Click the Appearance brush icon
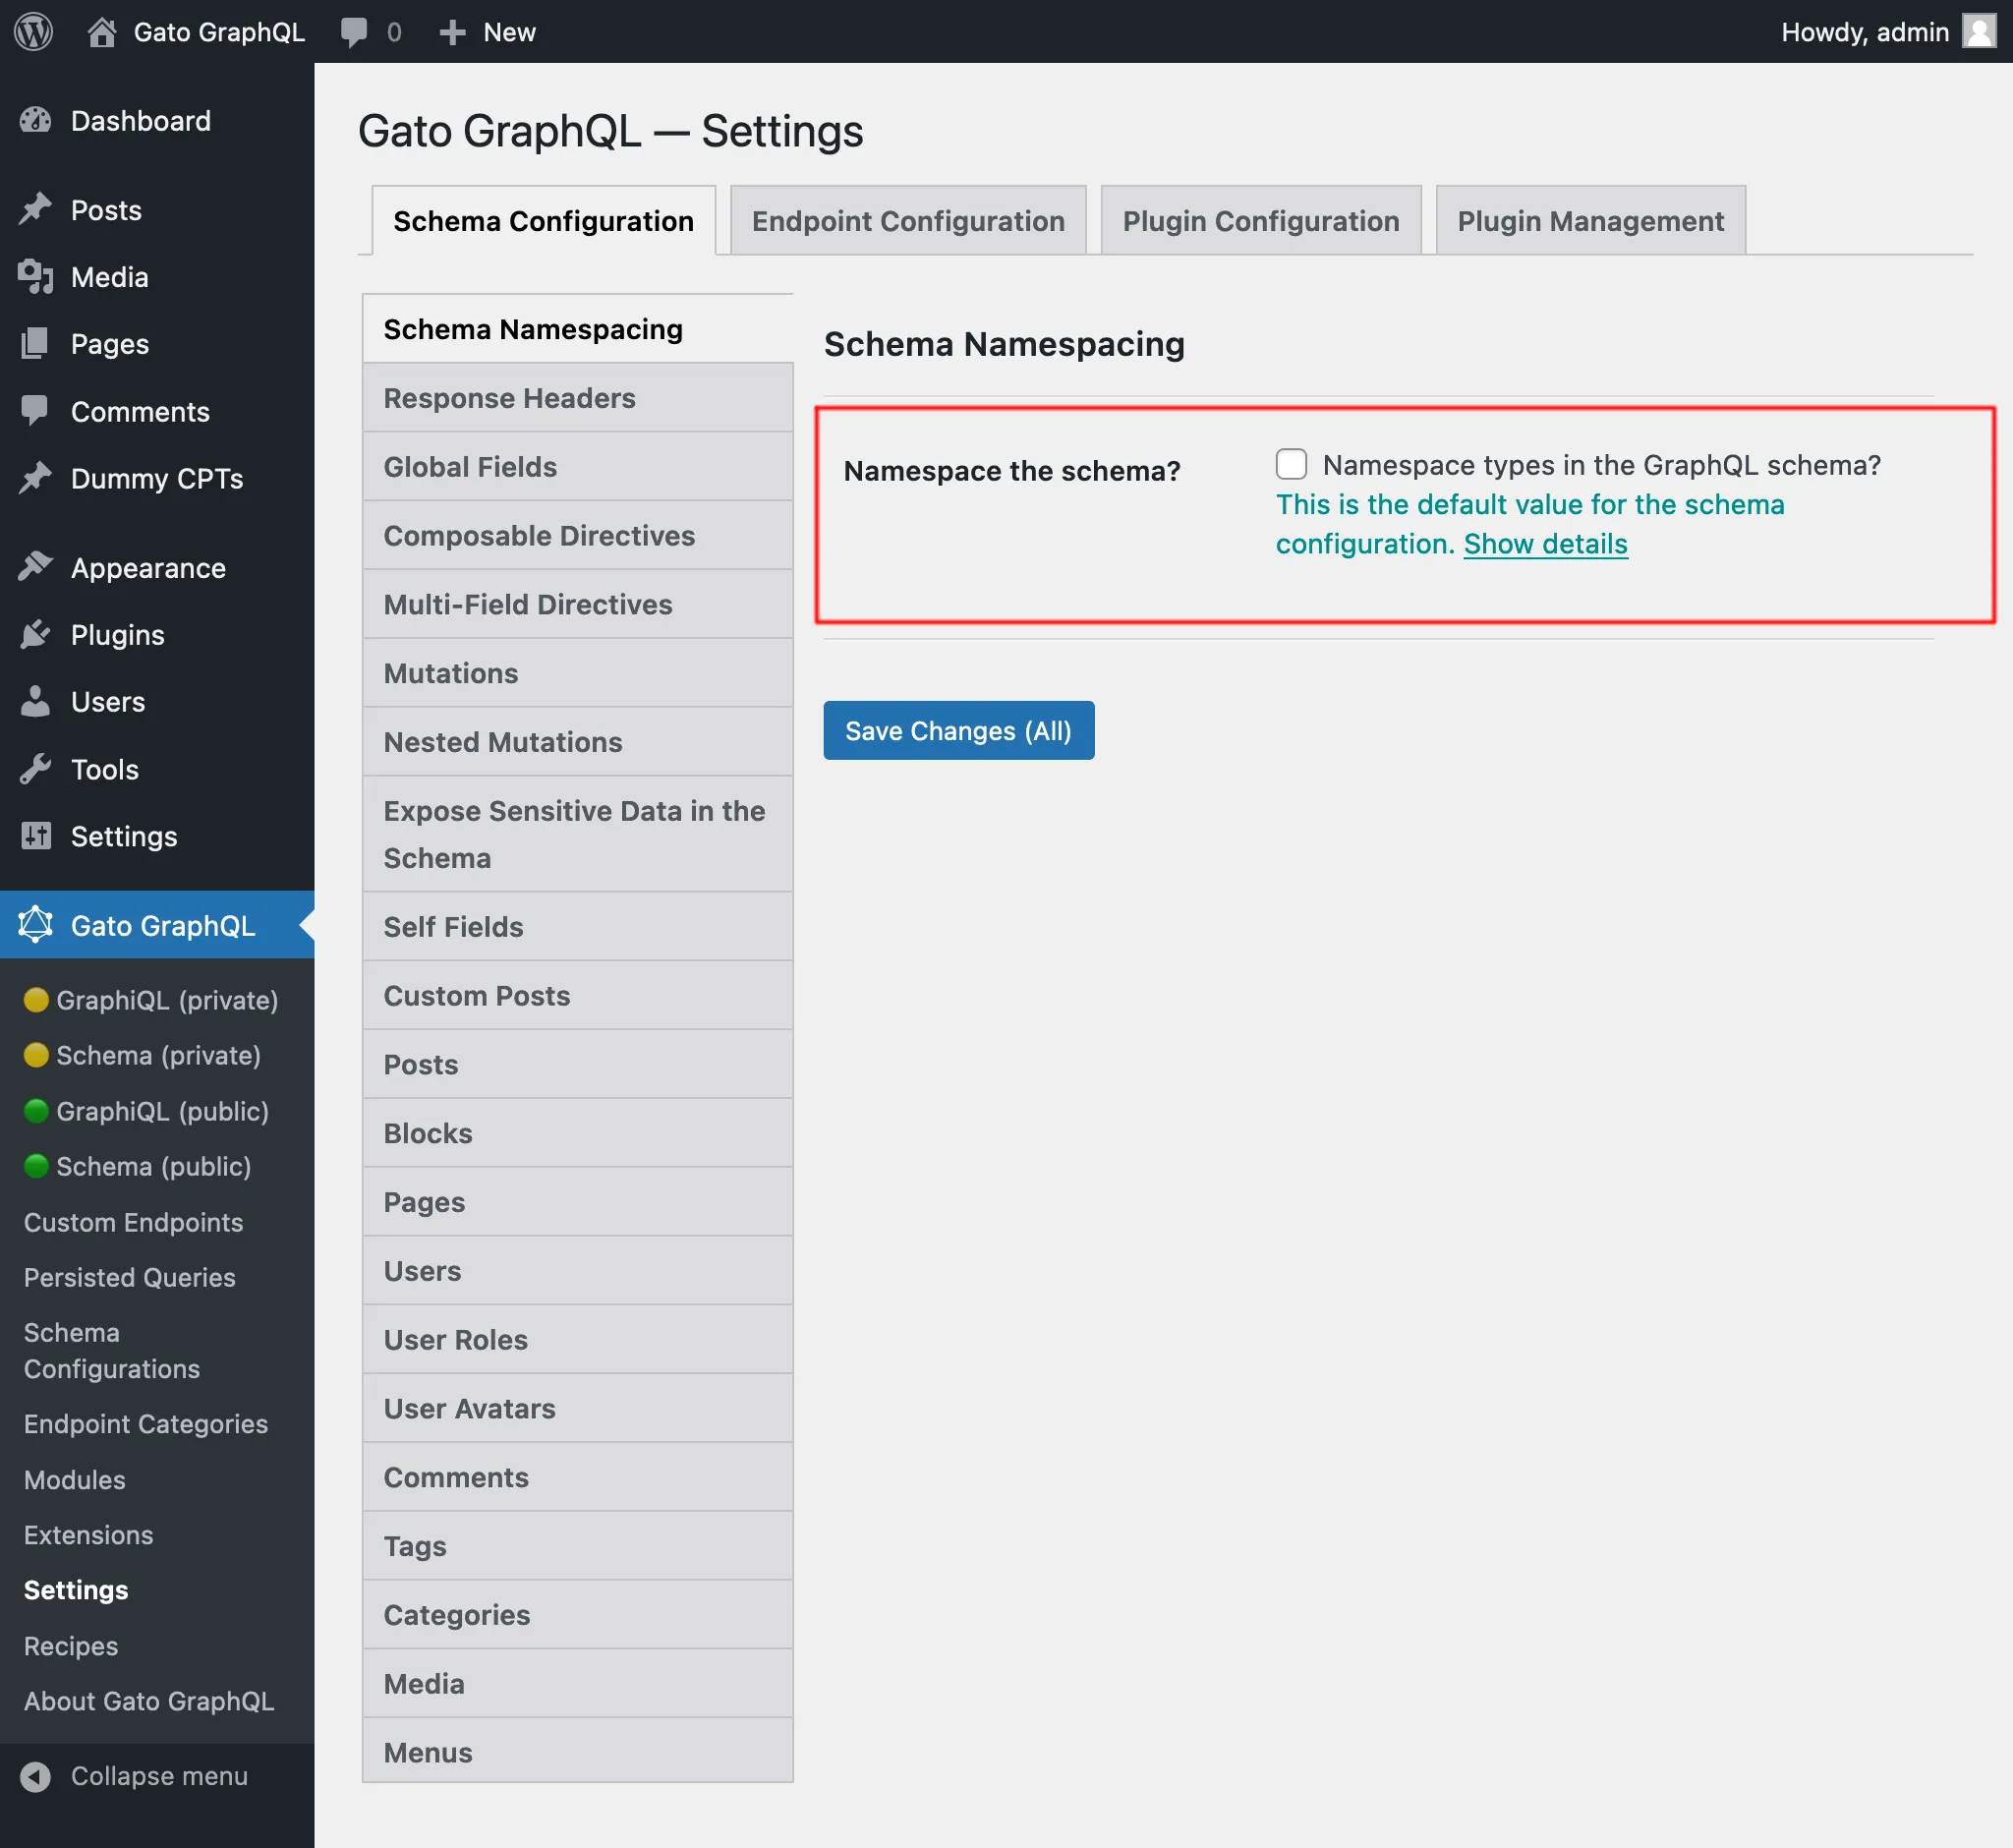 tap(35, 567)
